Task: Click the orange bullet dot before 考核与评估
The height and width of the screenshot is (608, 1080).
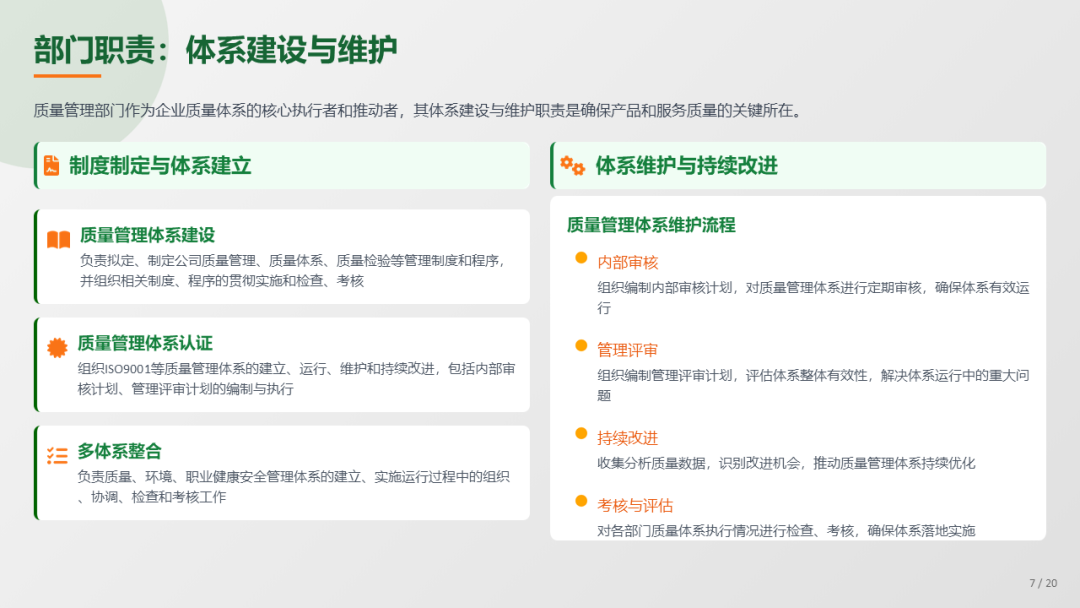Action: (x=581, y=500)
